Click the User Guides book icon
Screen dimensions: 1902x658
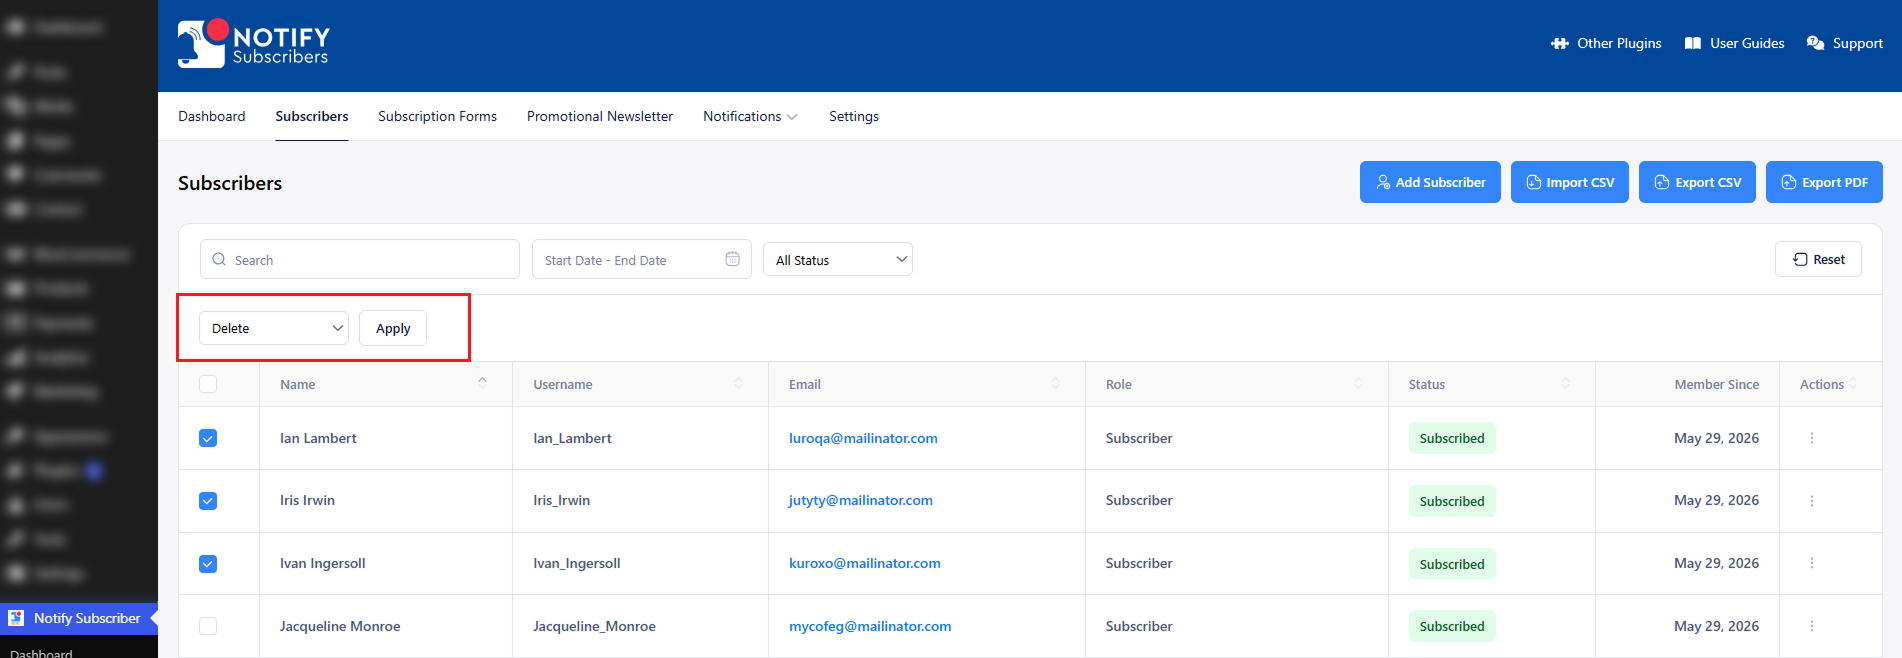point(1693,44)
